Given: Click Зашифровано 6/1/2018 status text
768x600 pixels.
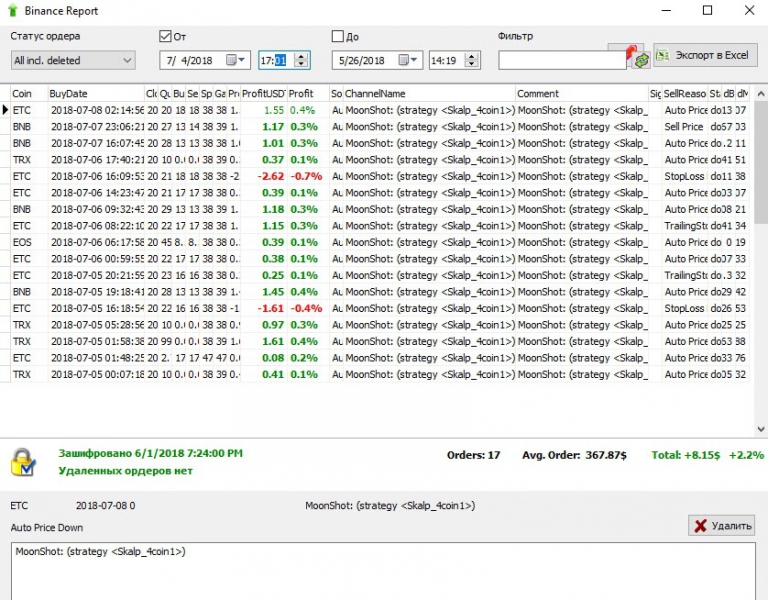Looking at the screenshot, I should point(150,453).
